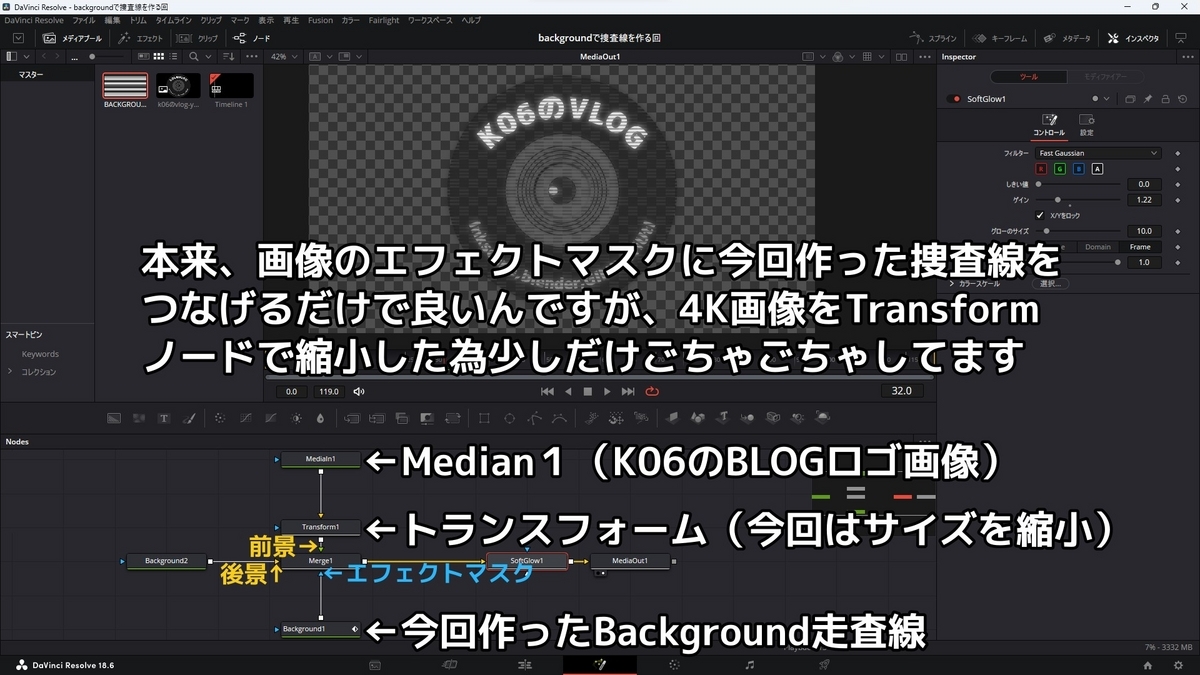
Task: Toggle the blue (B) channel button
Action: [1078, 169]
